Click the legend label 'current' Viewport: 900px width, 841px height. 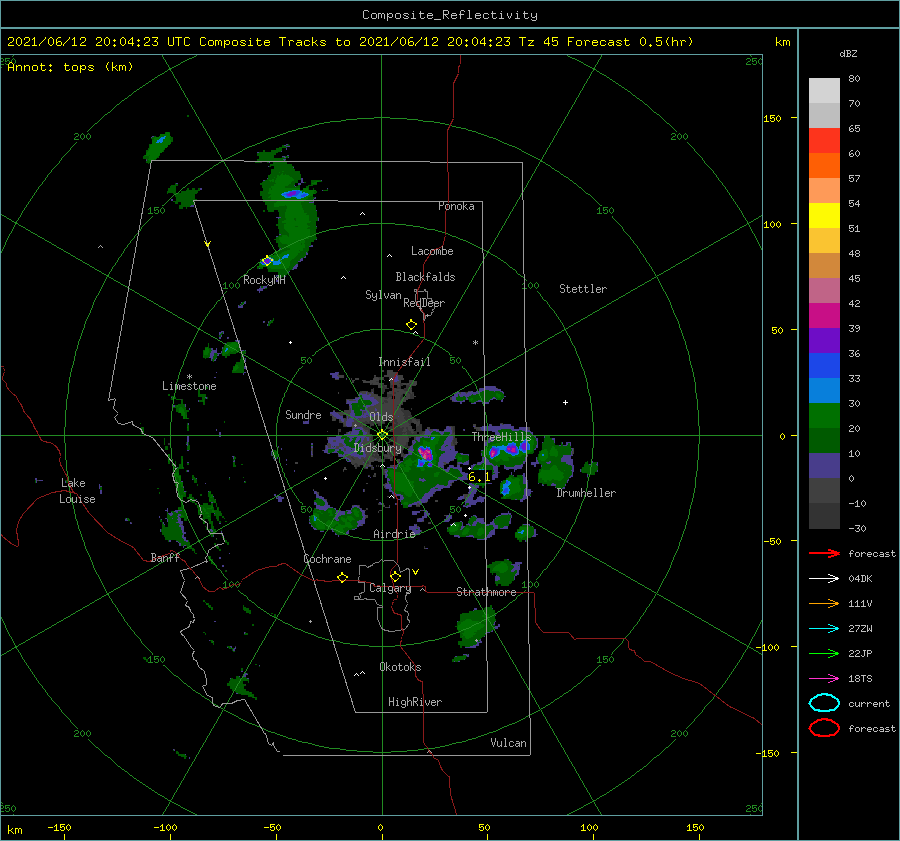(x=869, y=703)
